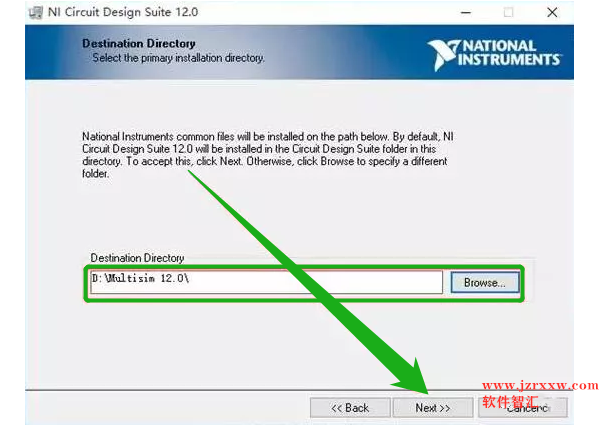Image resolution: width=601 pixels, height=434 pixels.
Task: Close the NI Circuit Design Suite installer
Action: coord(552,13)
